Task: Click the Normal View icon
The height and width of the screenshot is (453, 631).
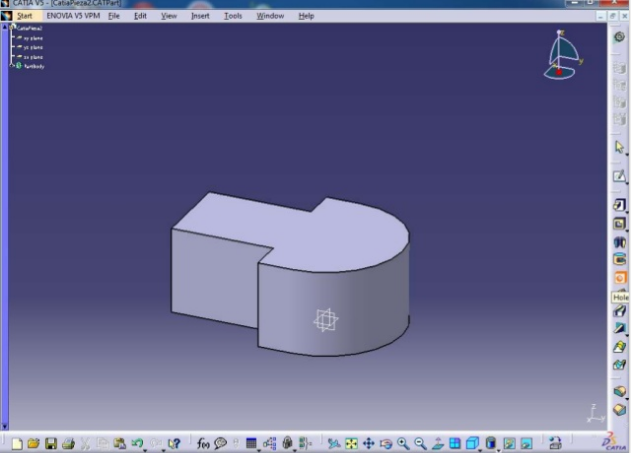Action: 438,443
